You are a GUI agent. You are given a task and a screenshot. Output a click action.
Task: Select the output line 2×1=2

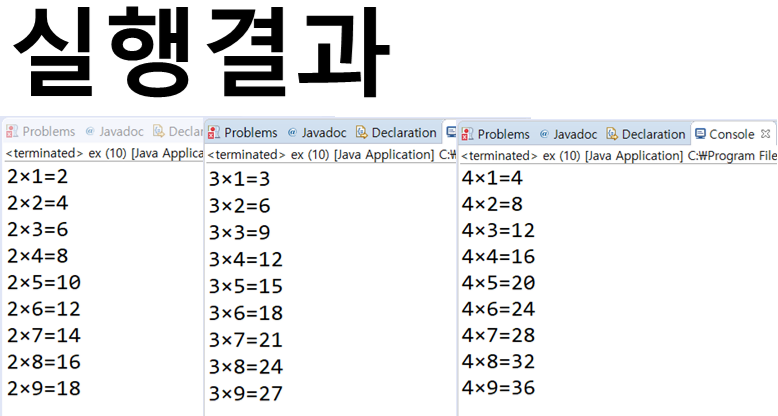[38, 177]
